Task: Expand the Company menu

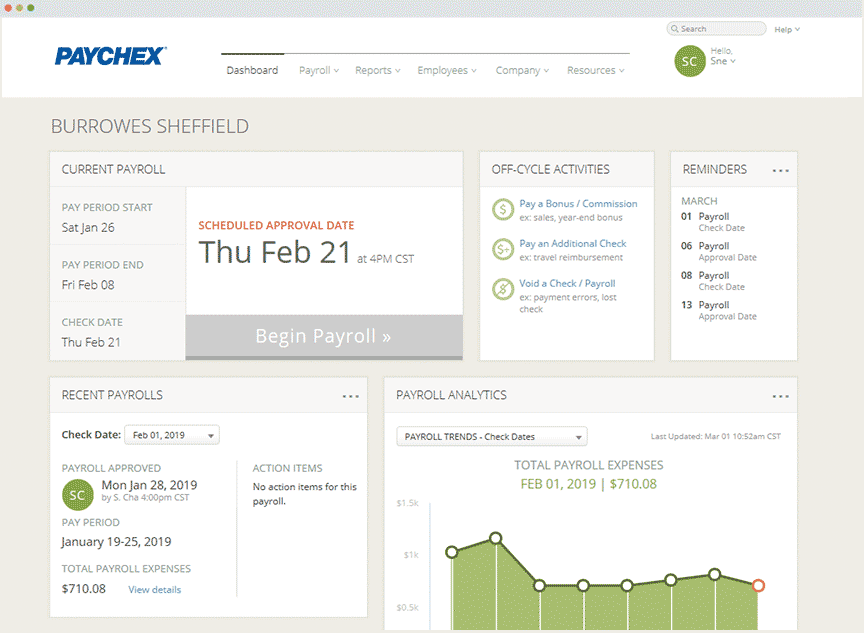Action: 522,70
